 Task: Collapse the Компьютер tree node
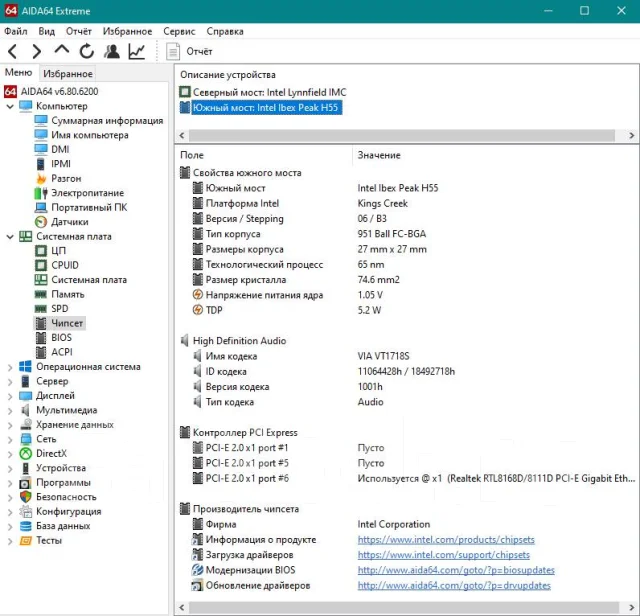[x=10, y=106]
